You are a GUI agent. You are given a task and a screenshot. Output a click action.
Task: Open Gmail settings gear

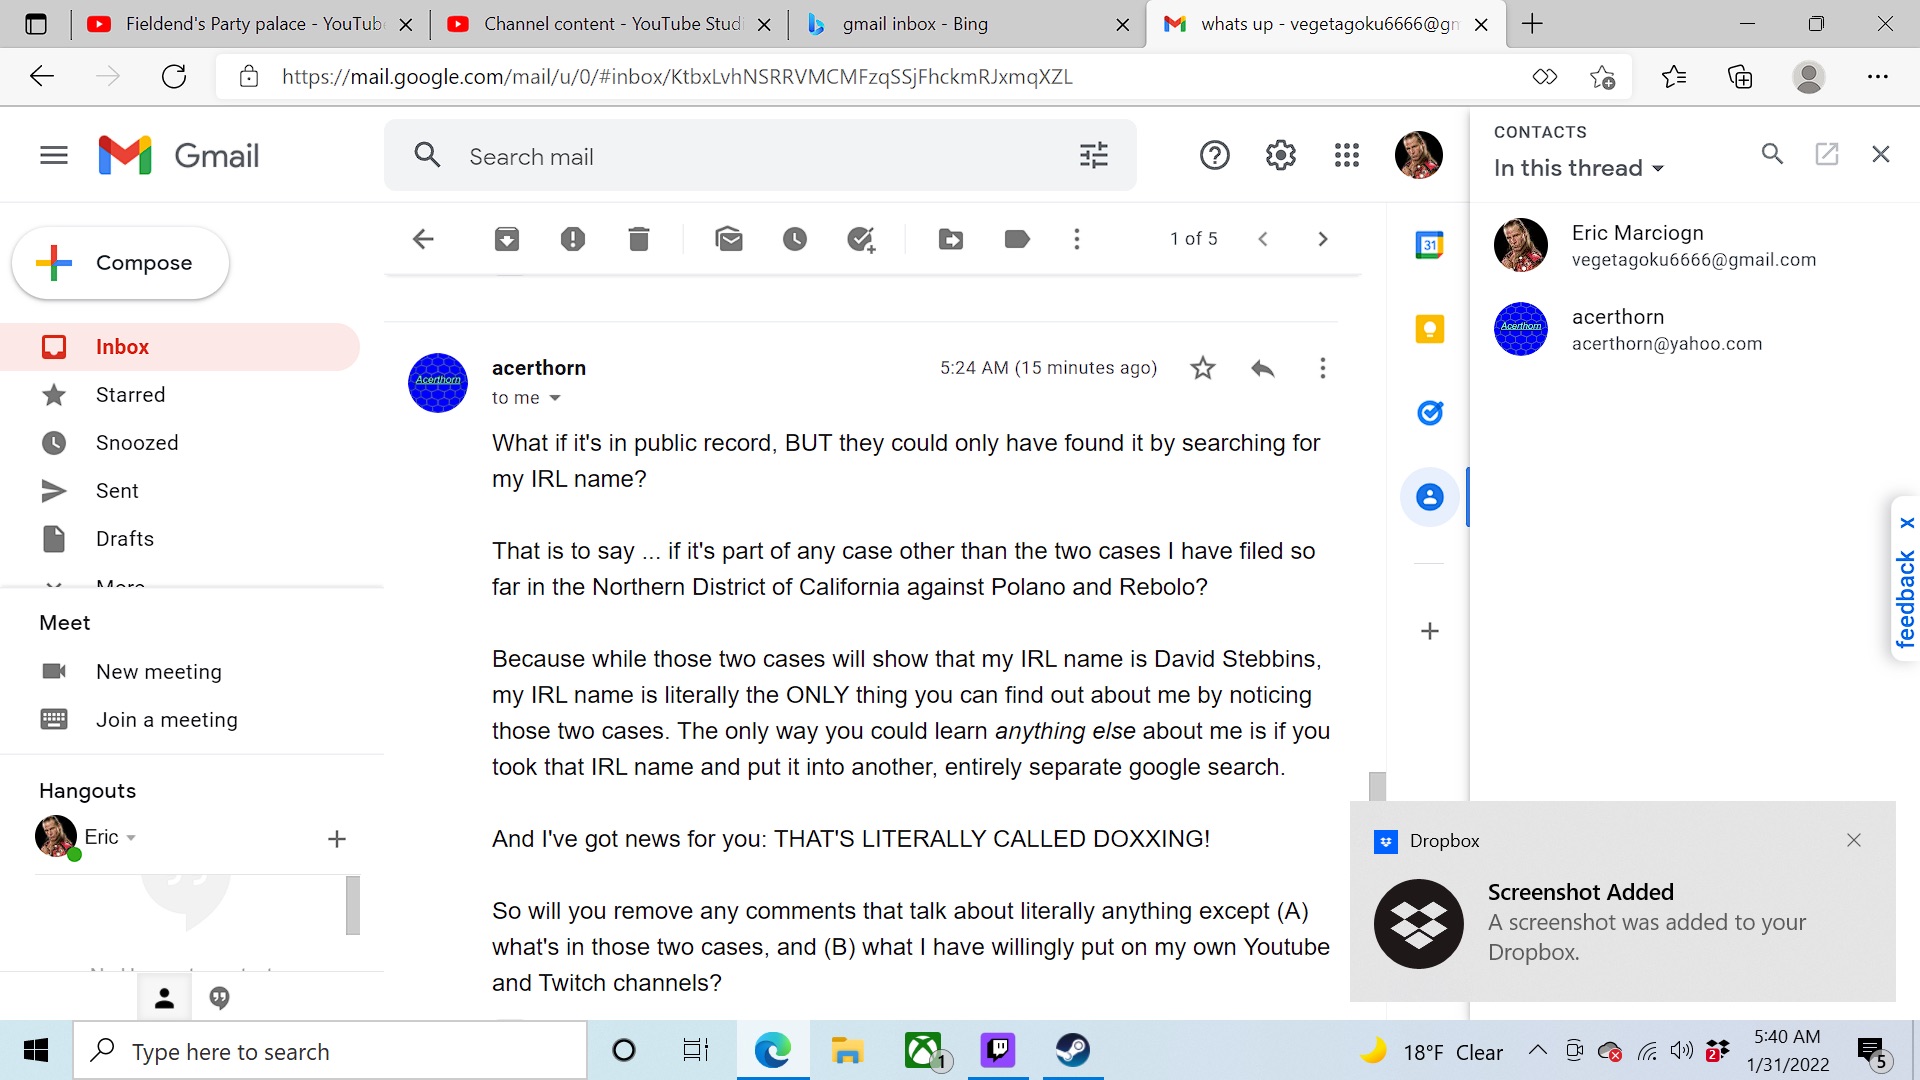point(1281,155)
